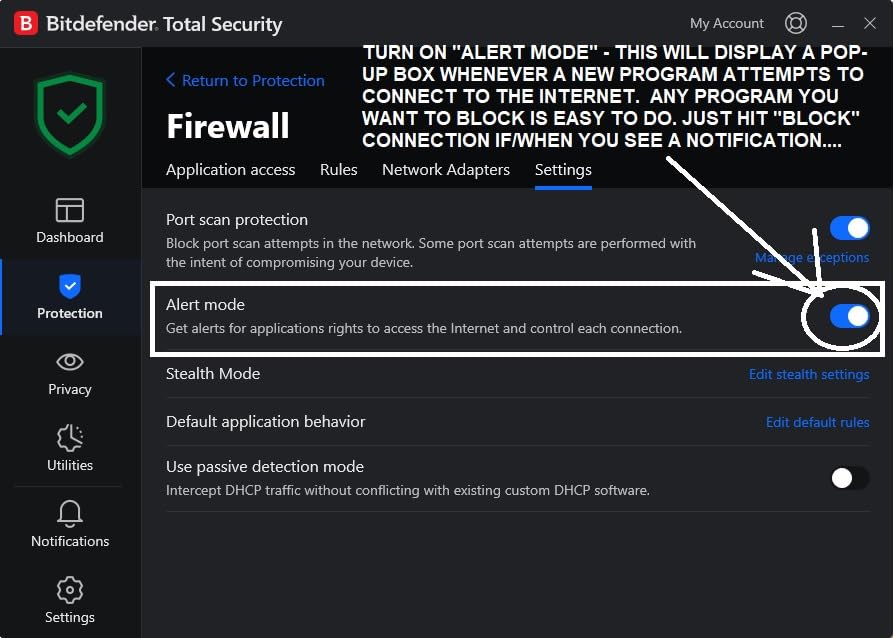Image resolution: width=895 pixels, height=638 pixels.
Task: Turn off Port scan protection
Action: 849,228
